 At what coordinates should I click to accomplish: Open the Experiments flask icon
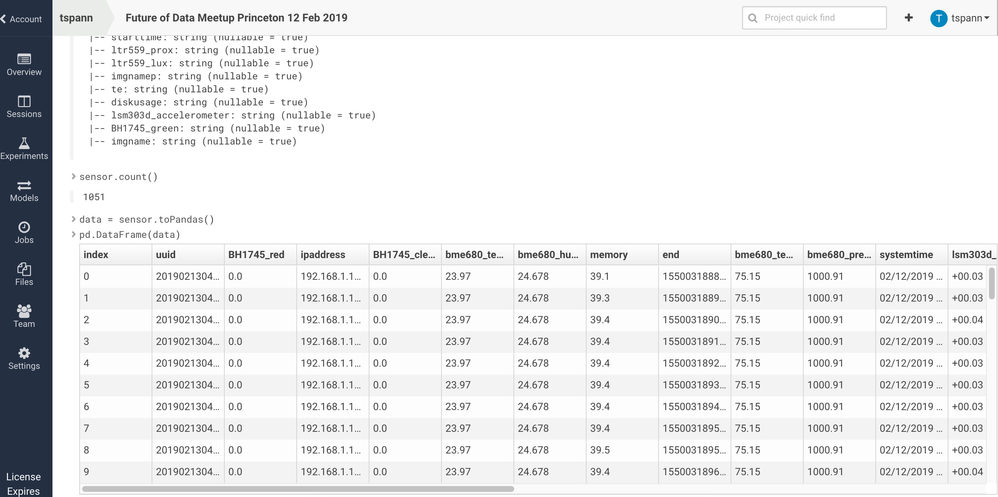(24, 144)
